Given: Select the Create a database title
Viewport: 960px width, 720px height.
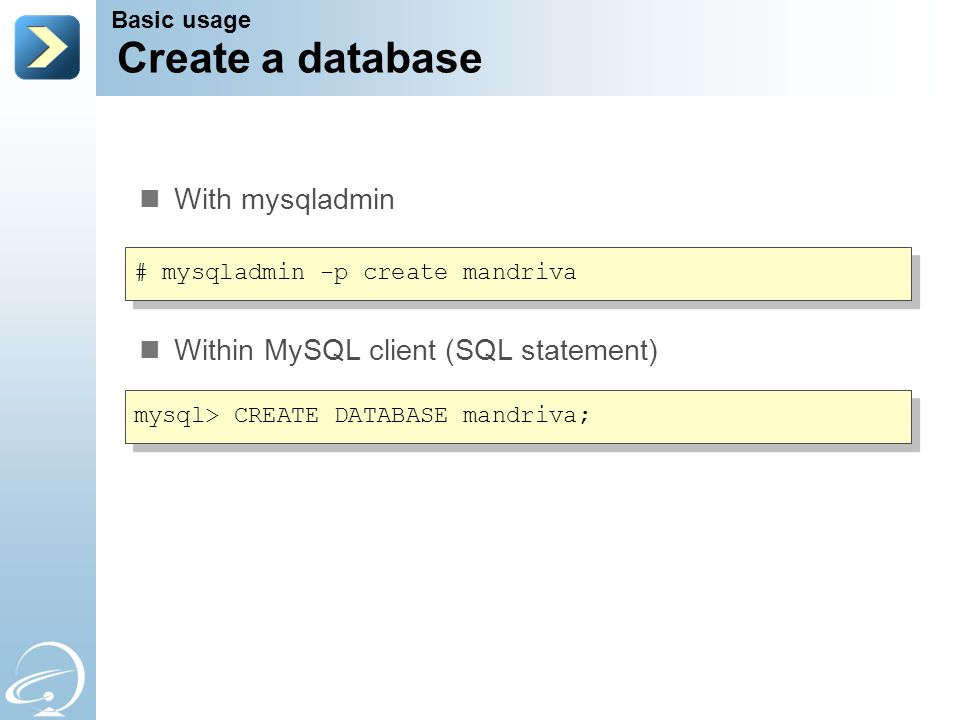Looking at the screenshot, I should (x=299, y=58).
